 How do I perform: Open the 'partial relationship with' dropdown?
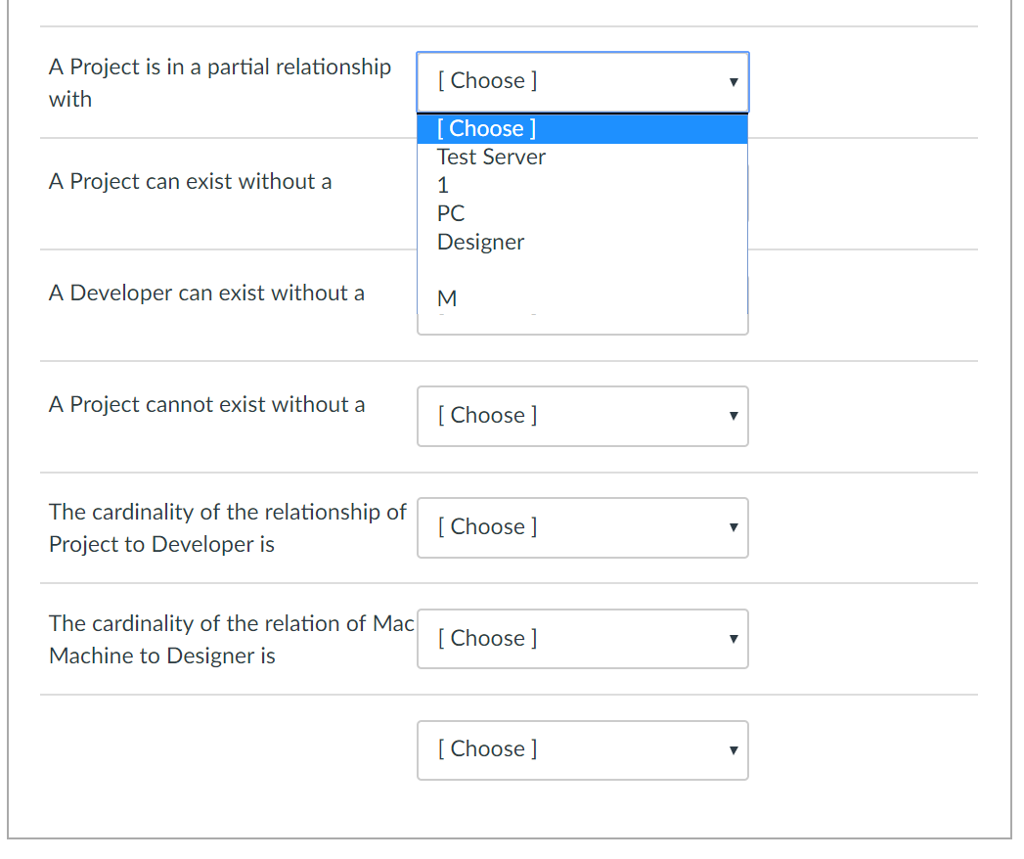coord(583,82)
